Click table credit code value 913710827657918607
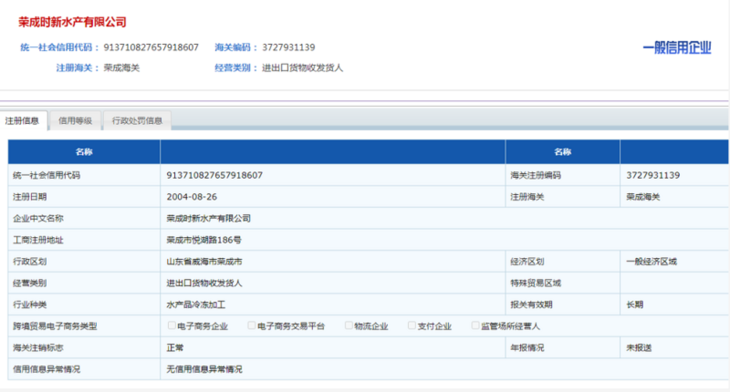This screenshot has width=730, height=392. (215, 176)
